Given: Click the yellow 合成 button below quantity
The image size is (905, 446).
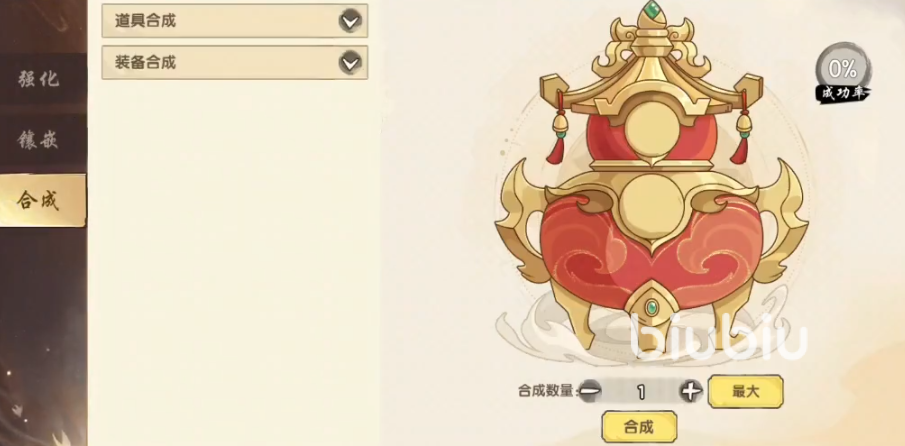Looking at the screenshot, I should pos(639,427).
